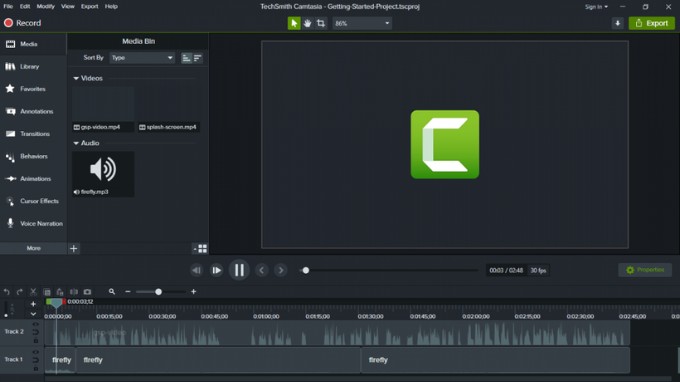Open the Edit menu
680x382 pixels.
[25, 7]
